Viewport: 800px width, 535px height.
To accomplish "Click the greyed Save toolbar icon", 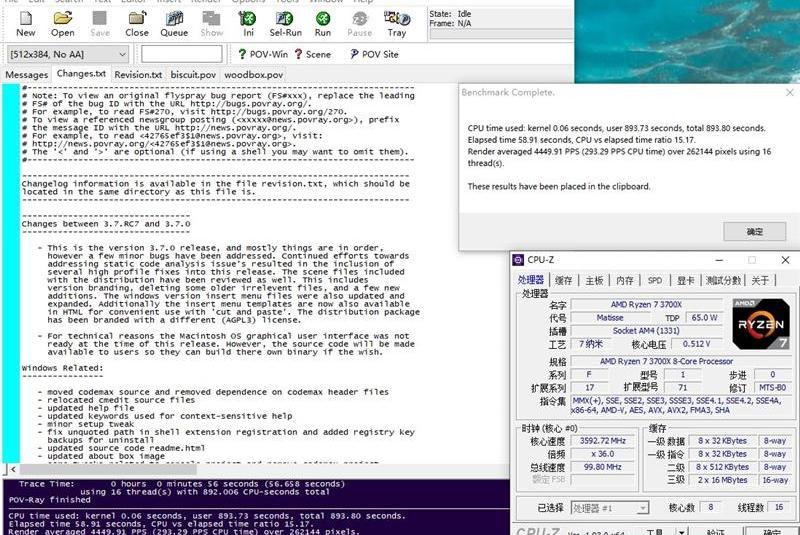I will click(99, 24).
